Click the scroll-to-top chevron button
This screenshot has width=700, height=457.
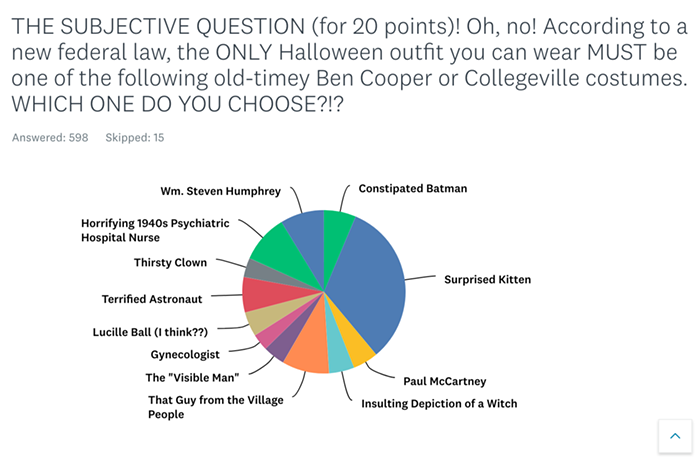675,436
